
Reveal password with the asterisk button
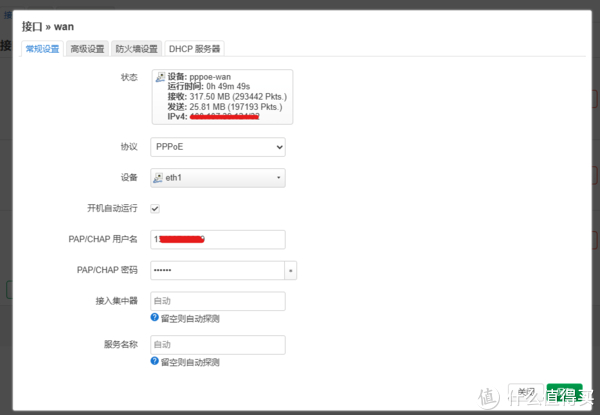290,270
